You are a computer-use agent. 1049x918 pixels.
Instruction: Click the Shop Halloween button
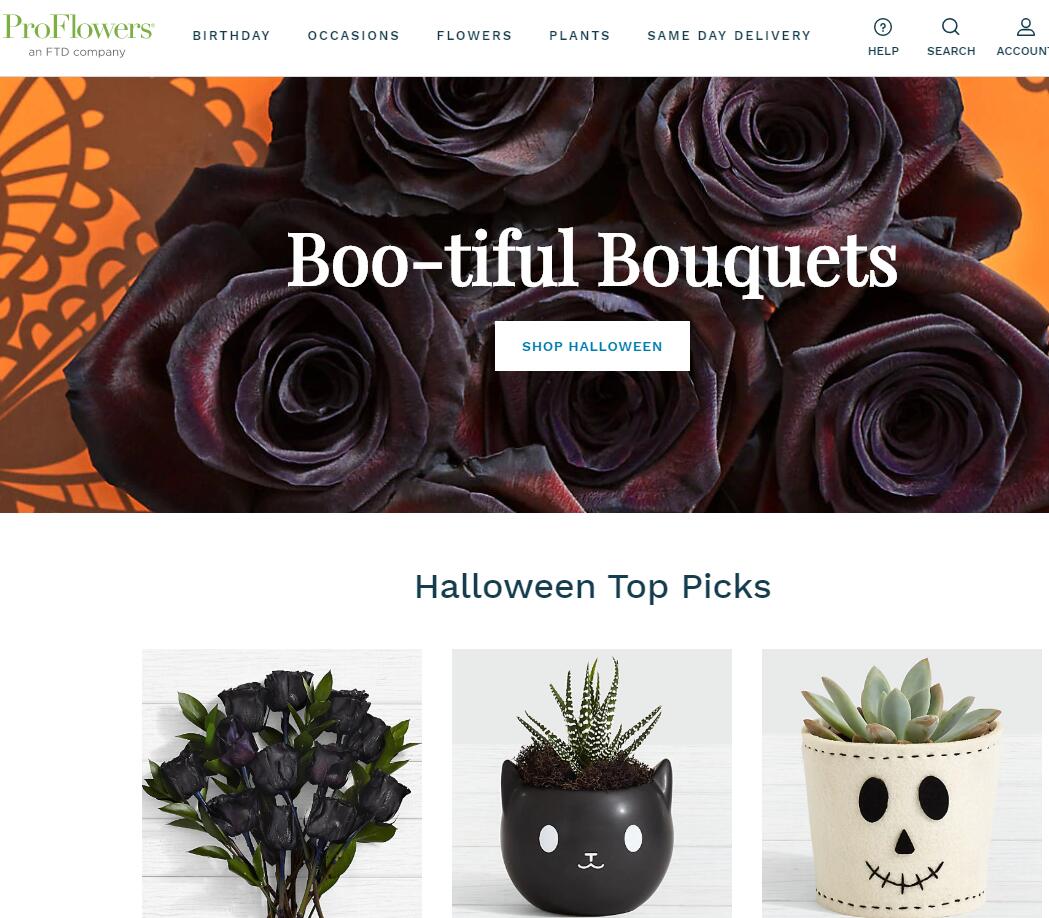pyautogui.click(x=592, y=346)
